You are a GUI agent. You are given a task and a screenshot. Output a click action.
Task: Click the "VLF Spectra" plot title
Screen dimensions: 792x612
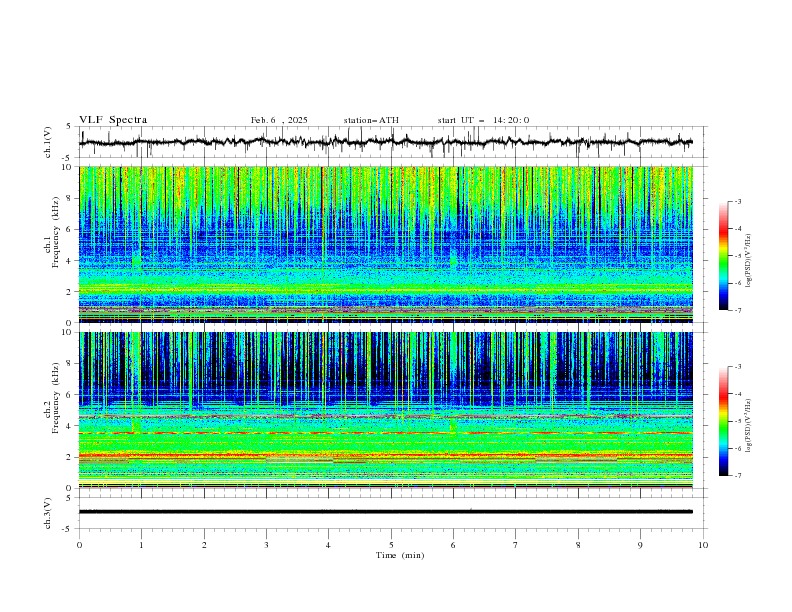[x=113, y=120]
